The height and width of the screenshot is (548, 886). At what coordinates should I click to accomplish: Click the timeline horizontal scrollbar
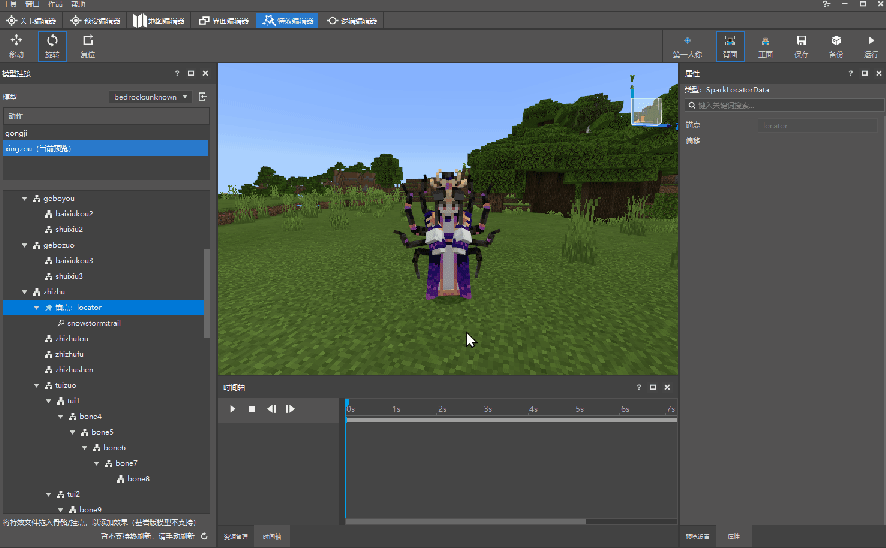466,521
